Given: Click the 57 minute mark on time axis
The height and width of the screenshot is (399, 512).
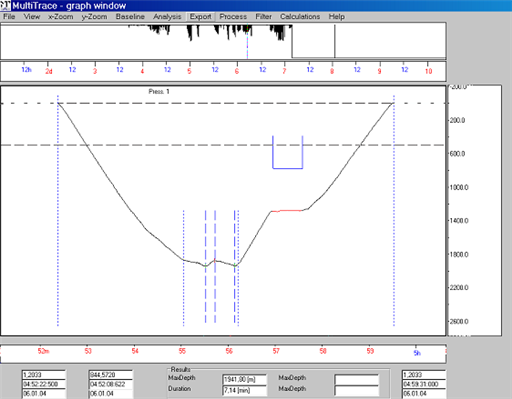Looking at the screenshot, I should point(276,351).
